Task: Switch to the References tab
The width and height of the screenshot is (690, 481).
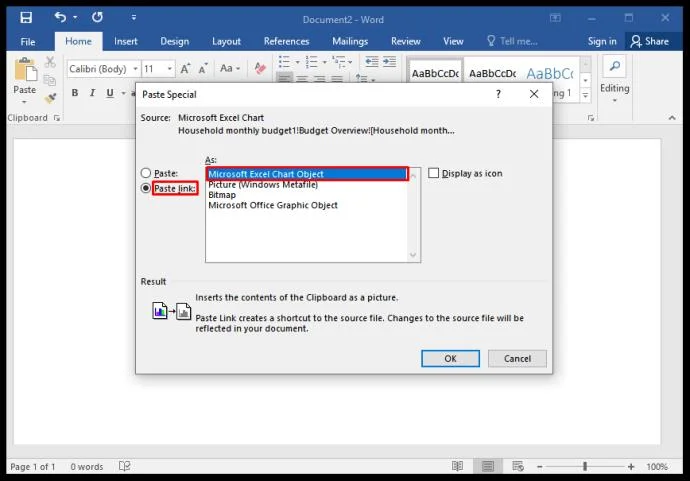Action: coord(286,41)
